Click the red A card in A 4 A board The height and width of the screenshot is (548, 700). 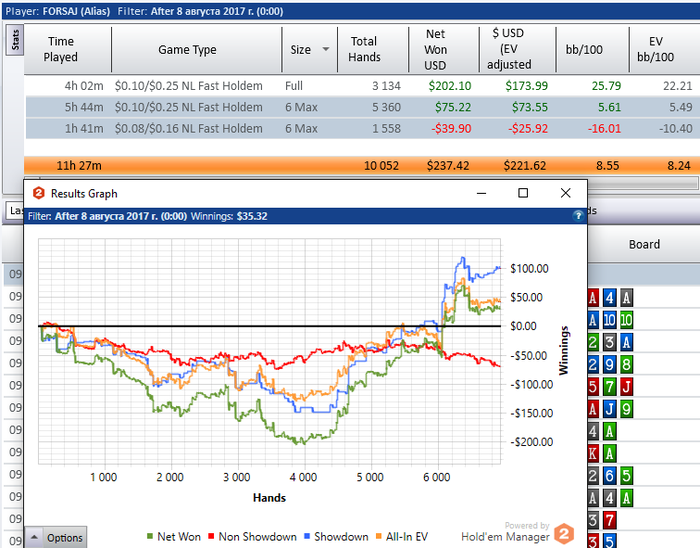click(x=593, y=298)
